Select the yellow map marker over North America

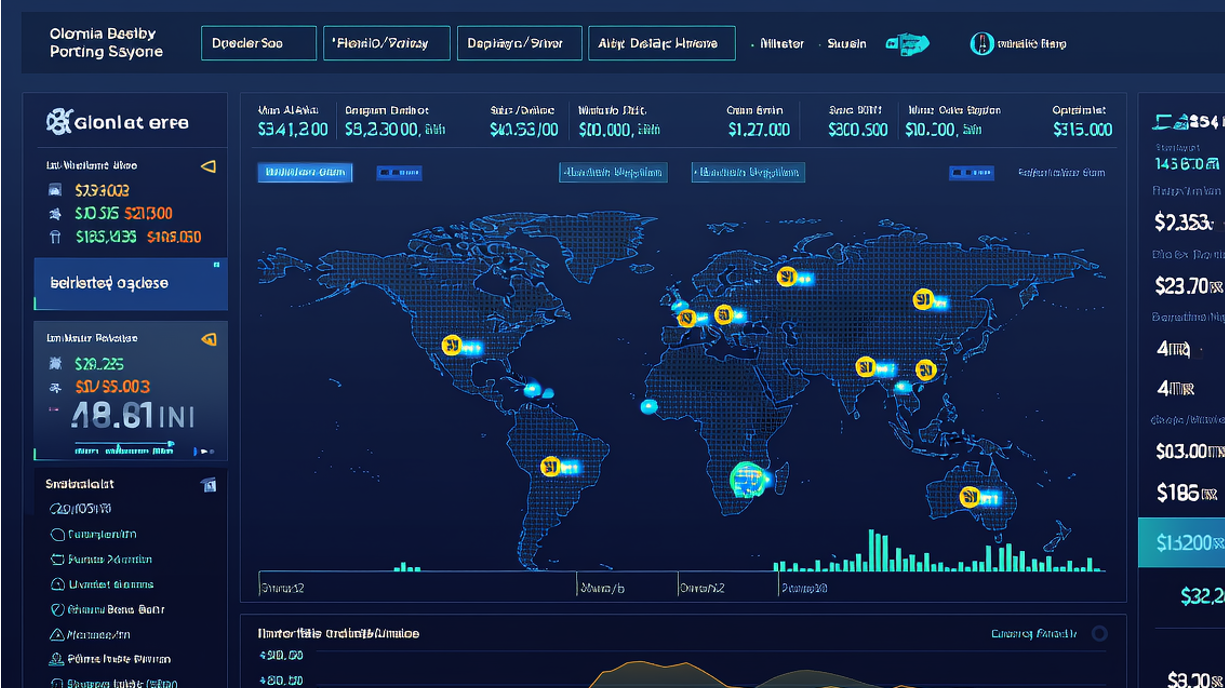(451, 345)
